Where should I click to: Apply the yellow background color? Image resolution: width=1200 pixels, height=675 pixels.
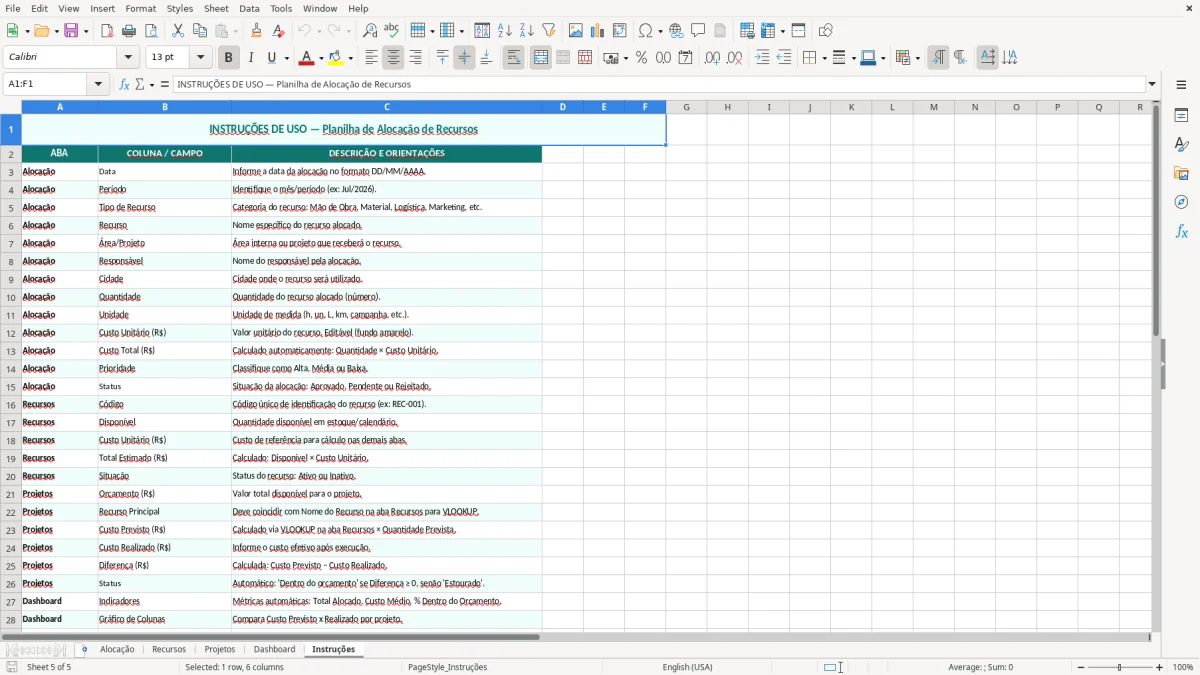coord(336,58)
